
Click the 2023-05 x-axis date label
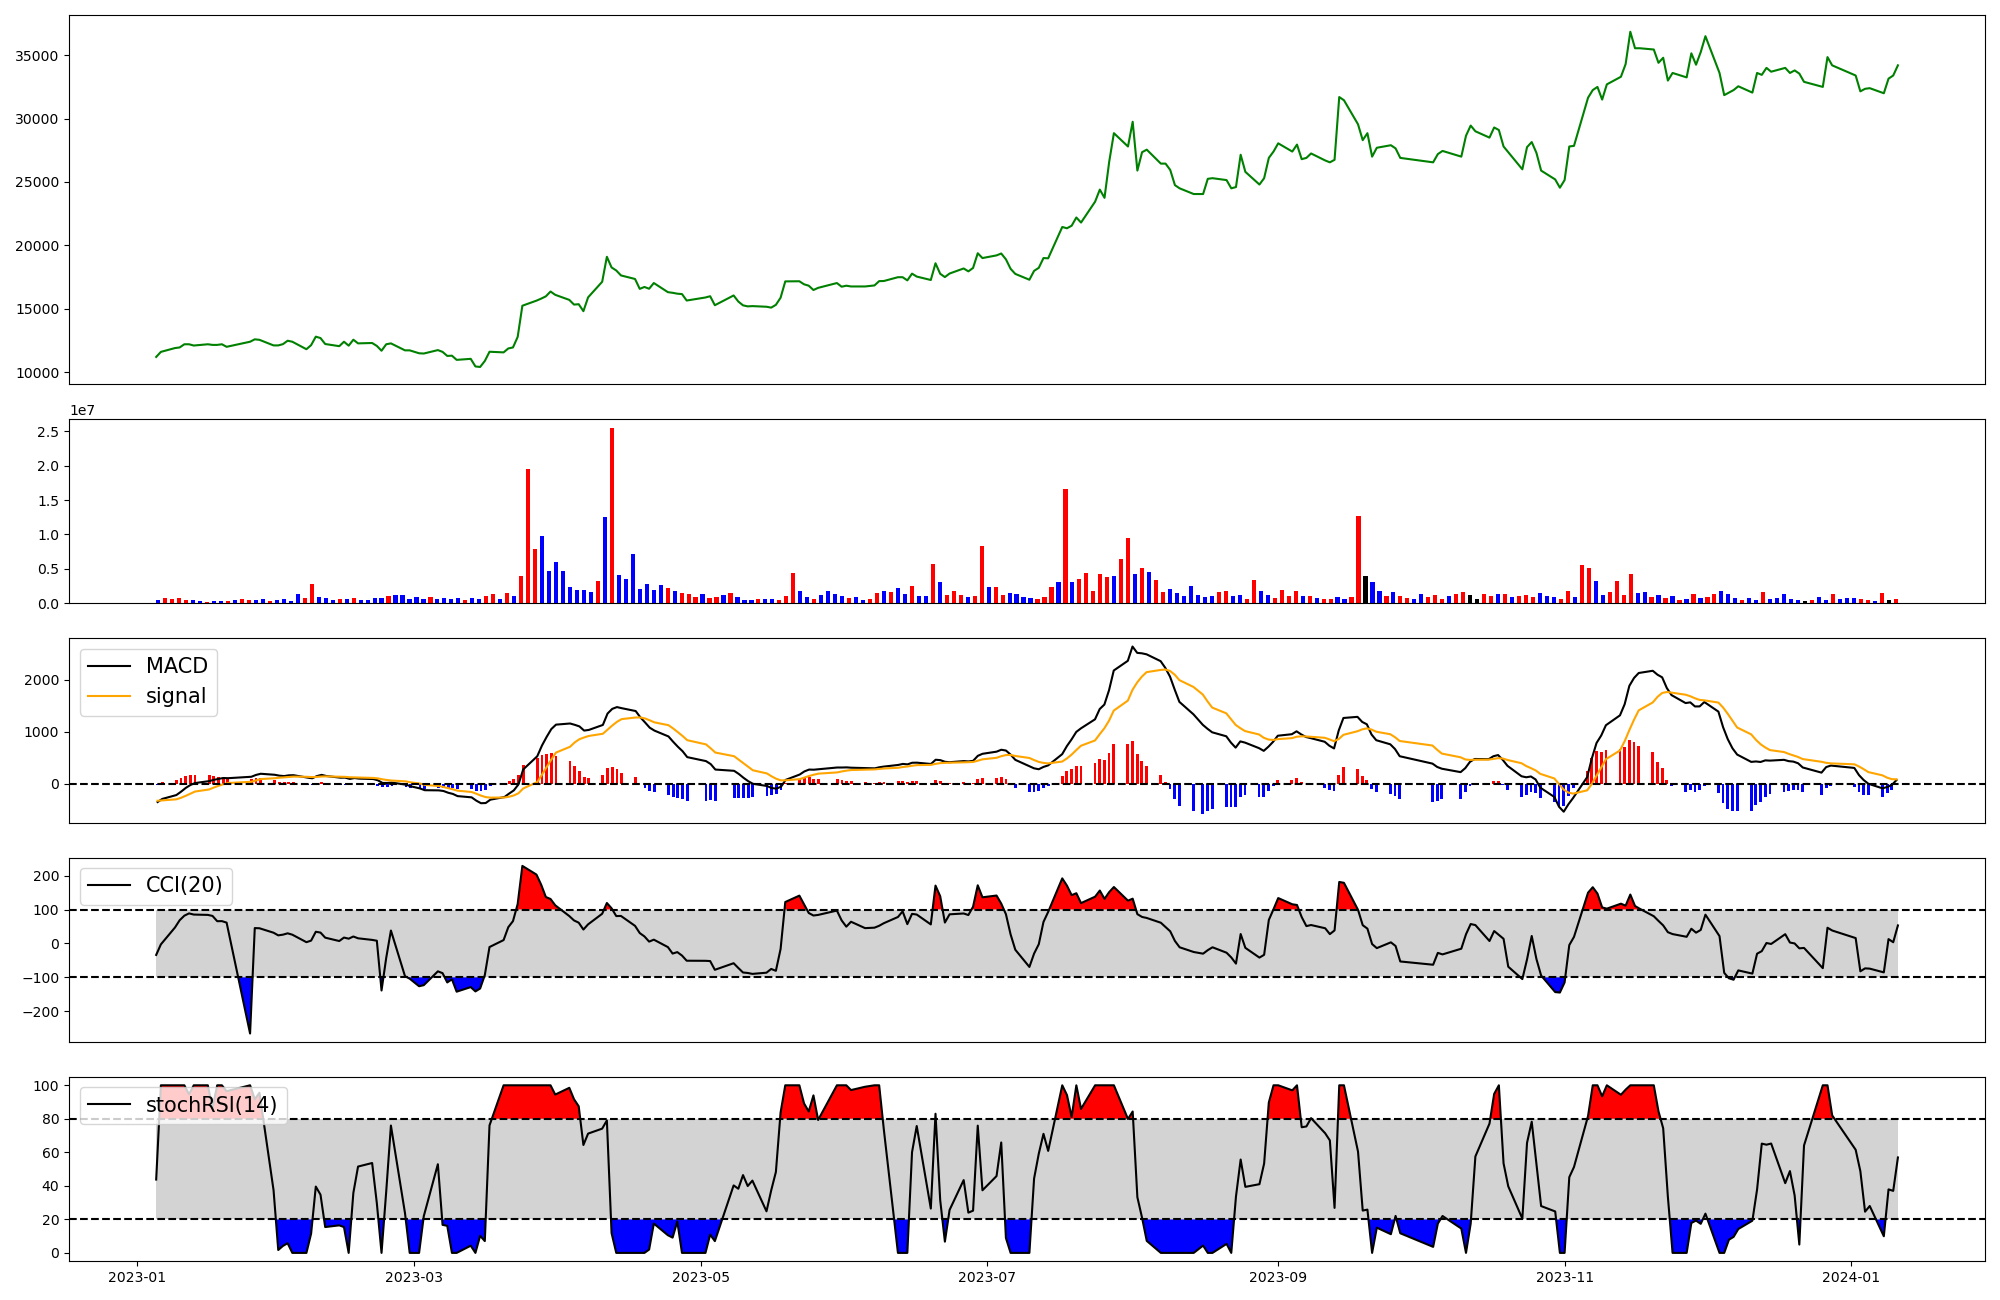pyautogui.click(x=701, y=1277)
